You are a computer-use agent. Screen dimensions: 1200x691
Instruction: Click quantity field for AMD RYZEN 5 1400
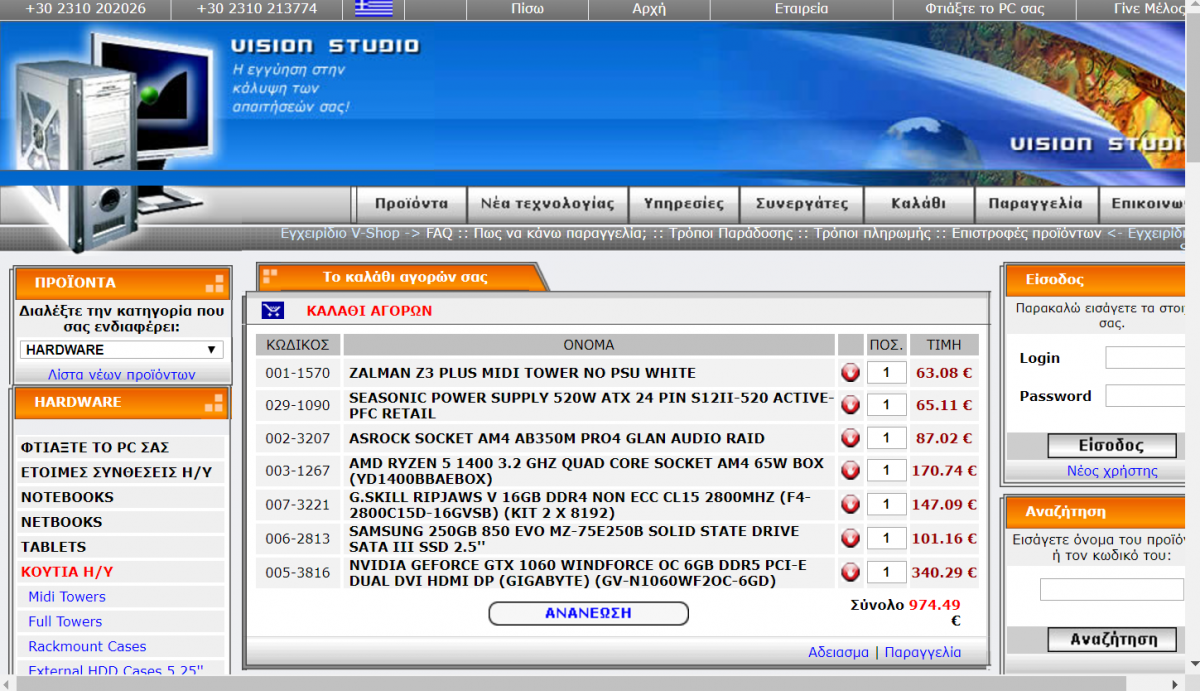pos(886,470)
